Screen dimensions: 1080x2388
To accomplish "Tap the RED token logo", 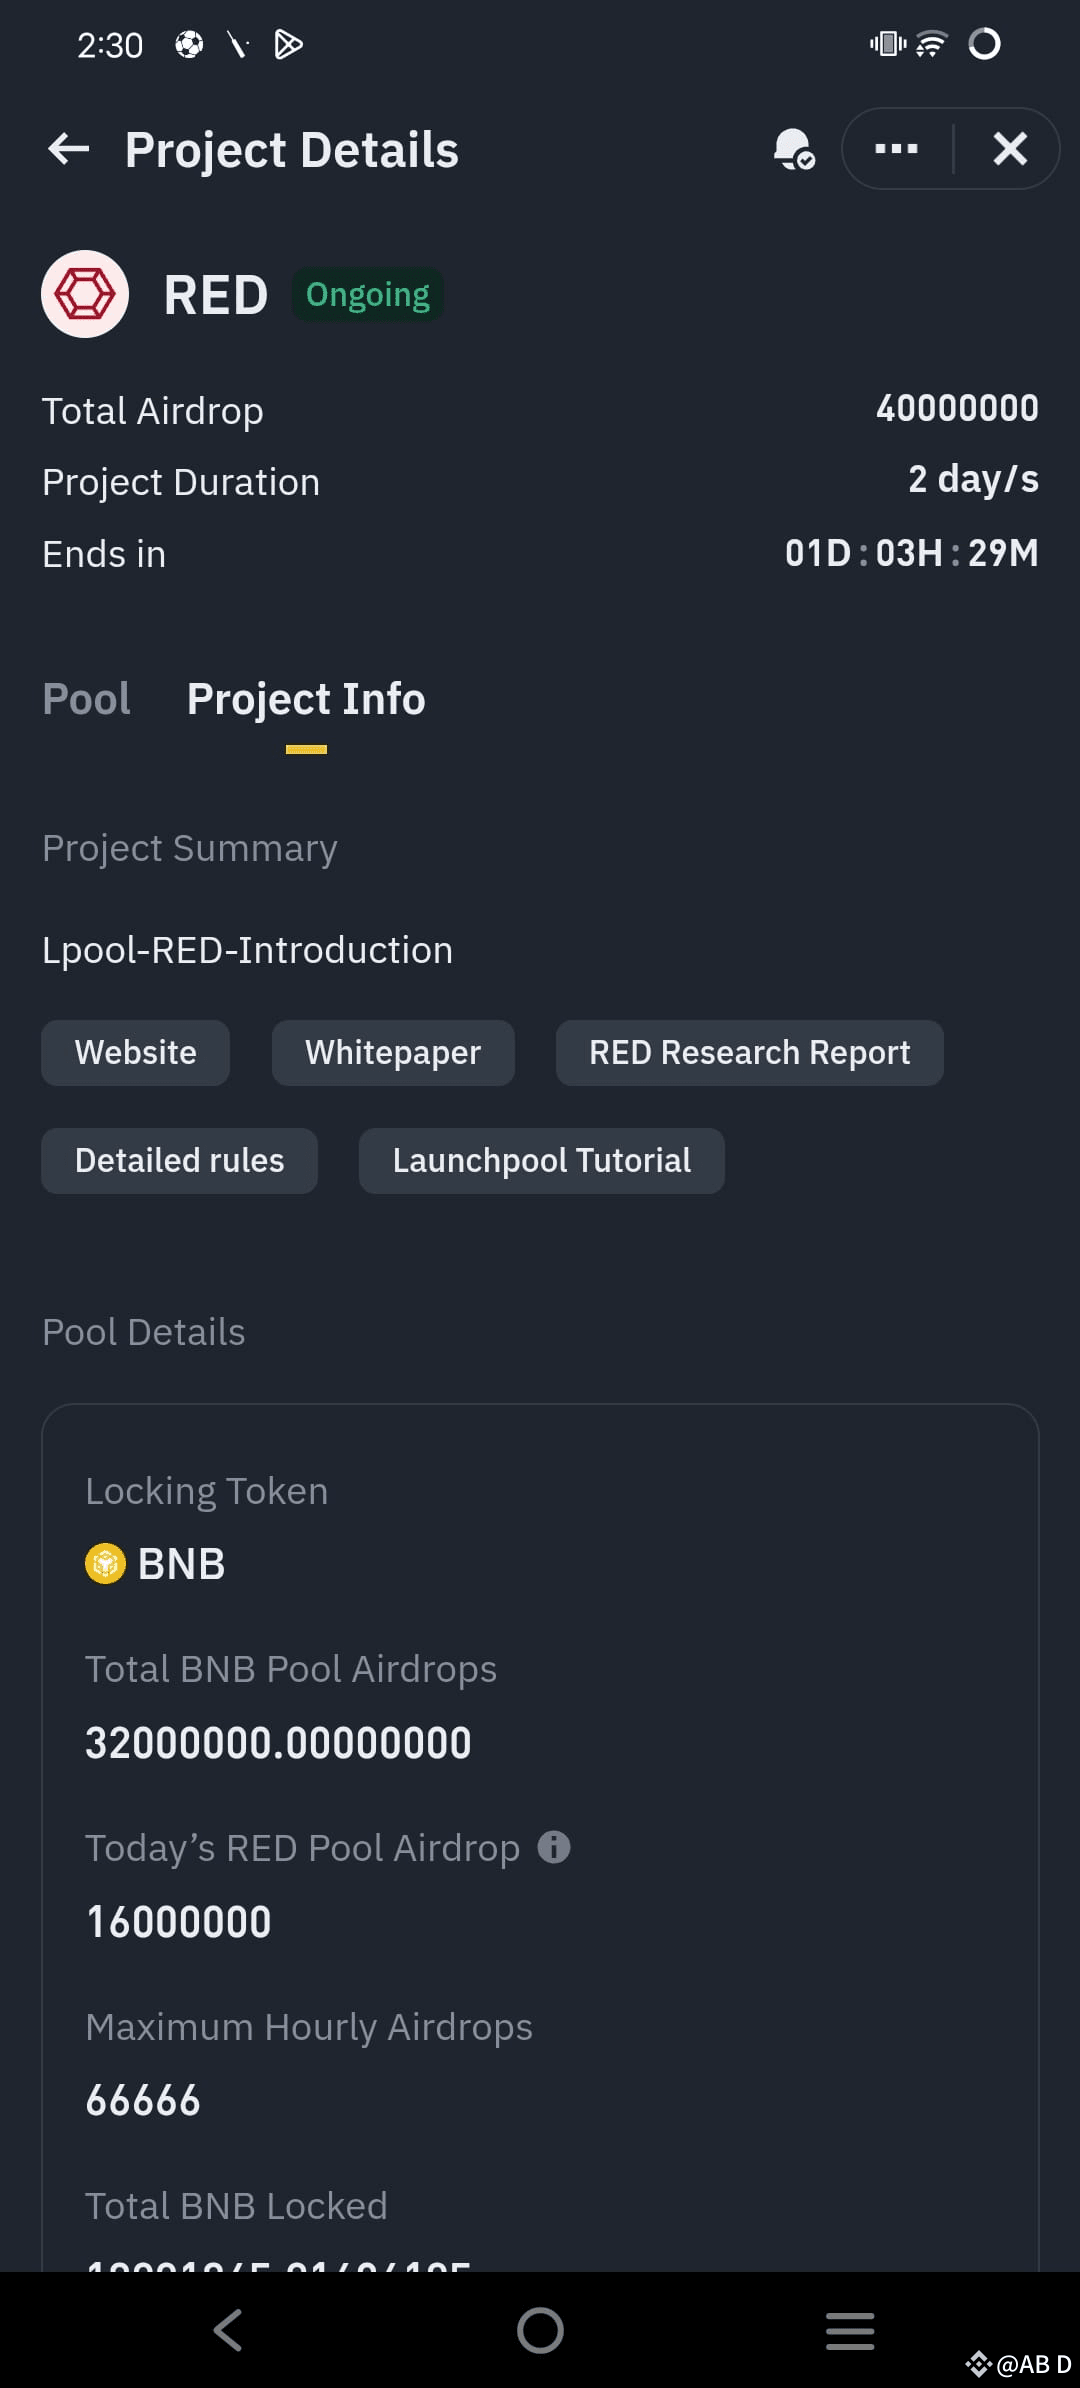I will pyautogui.click(x=85, y=294).
